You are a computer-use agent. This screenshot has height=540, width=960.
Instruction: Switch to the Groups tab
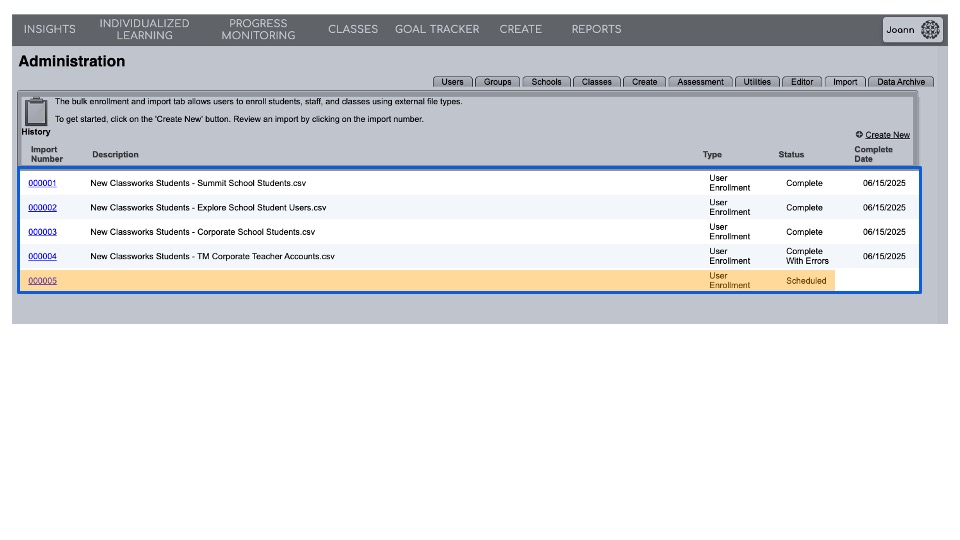tap(497, 82)
